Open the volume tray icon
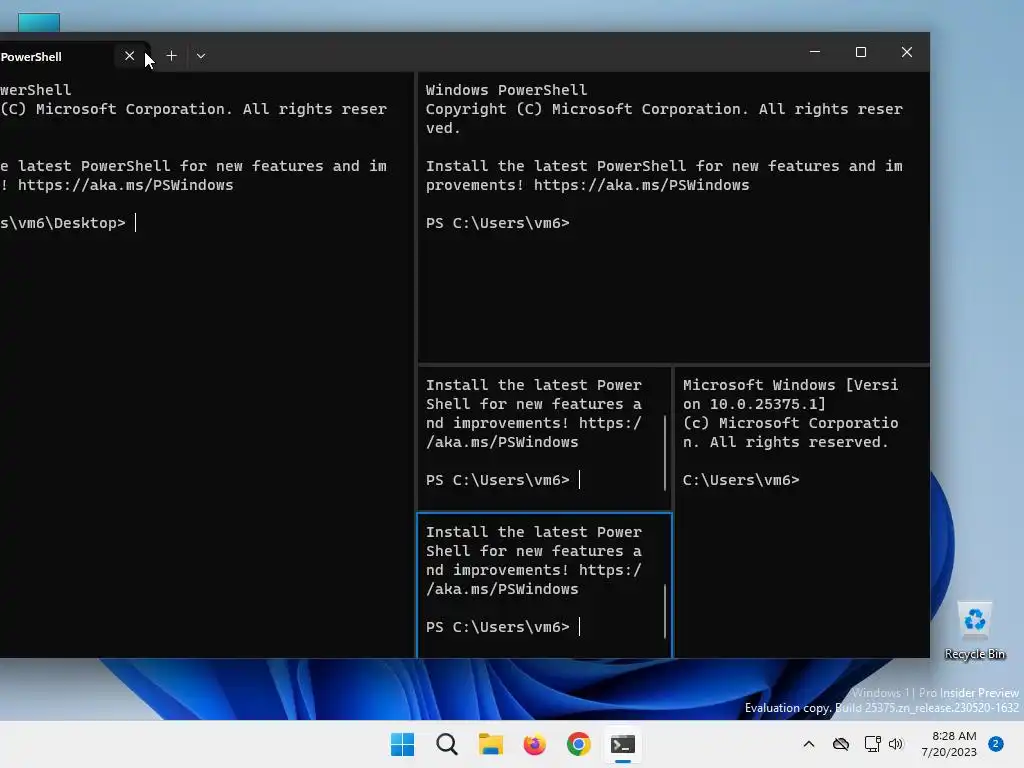 click(896, 744)
